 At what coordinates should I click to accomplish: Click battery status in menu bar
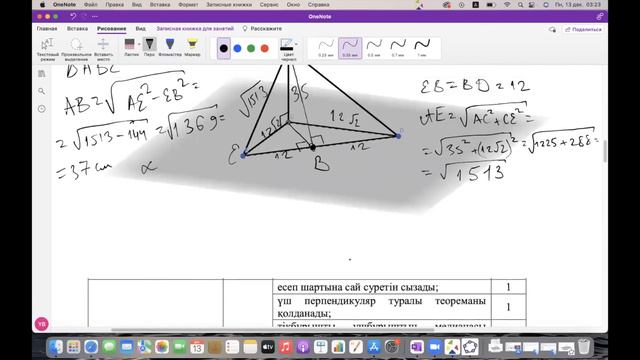[491, 4]
